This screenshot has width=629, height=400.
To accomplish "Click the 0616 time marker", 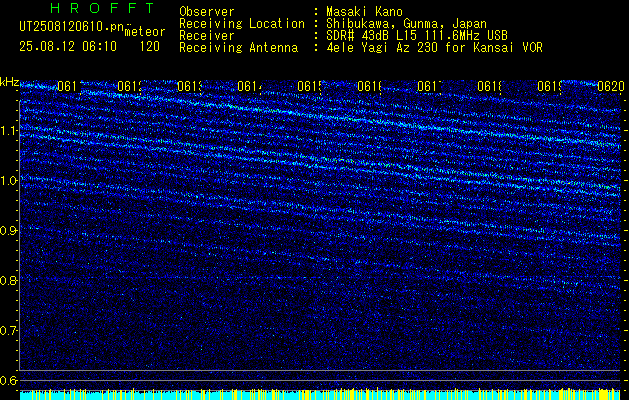I will coord(369,86).
